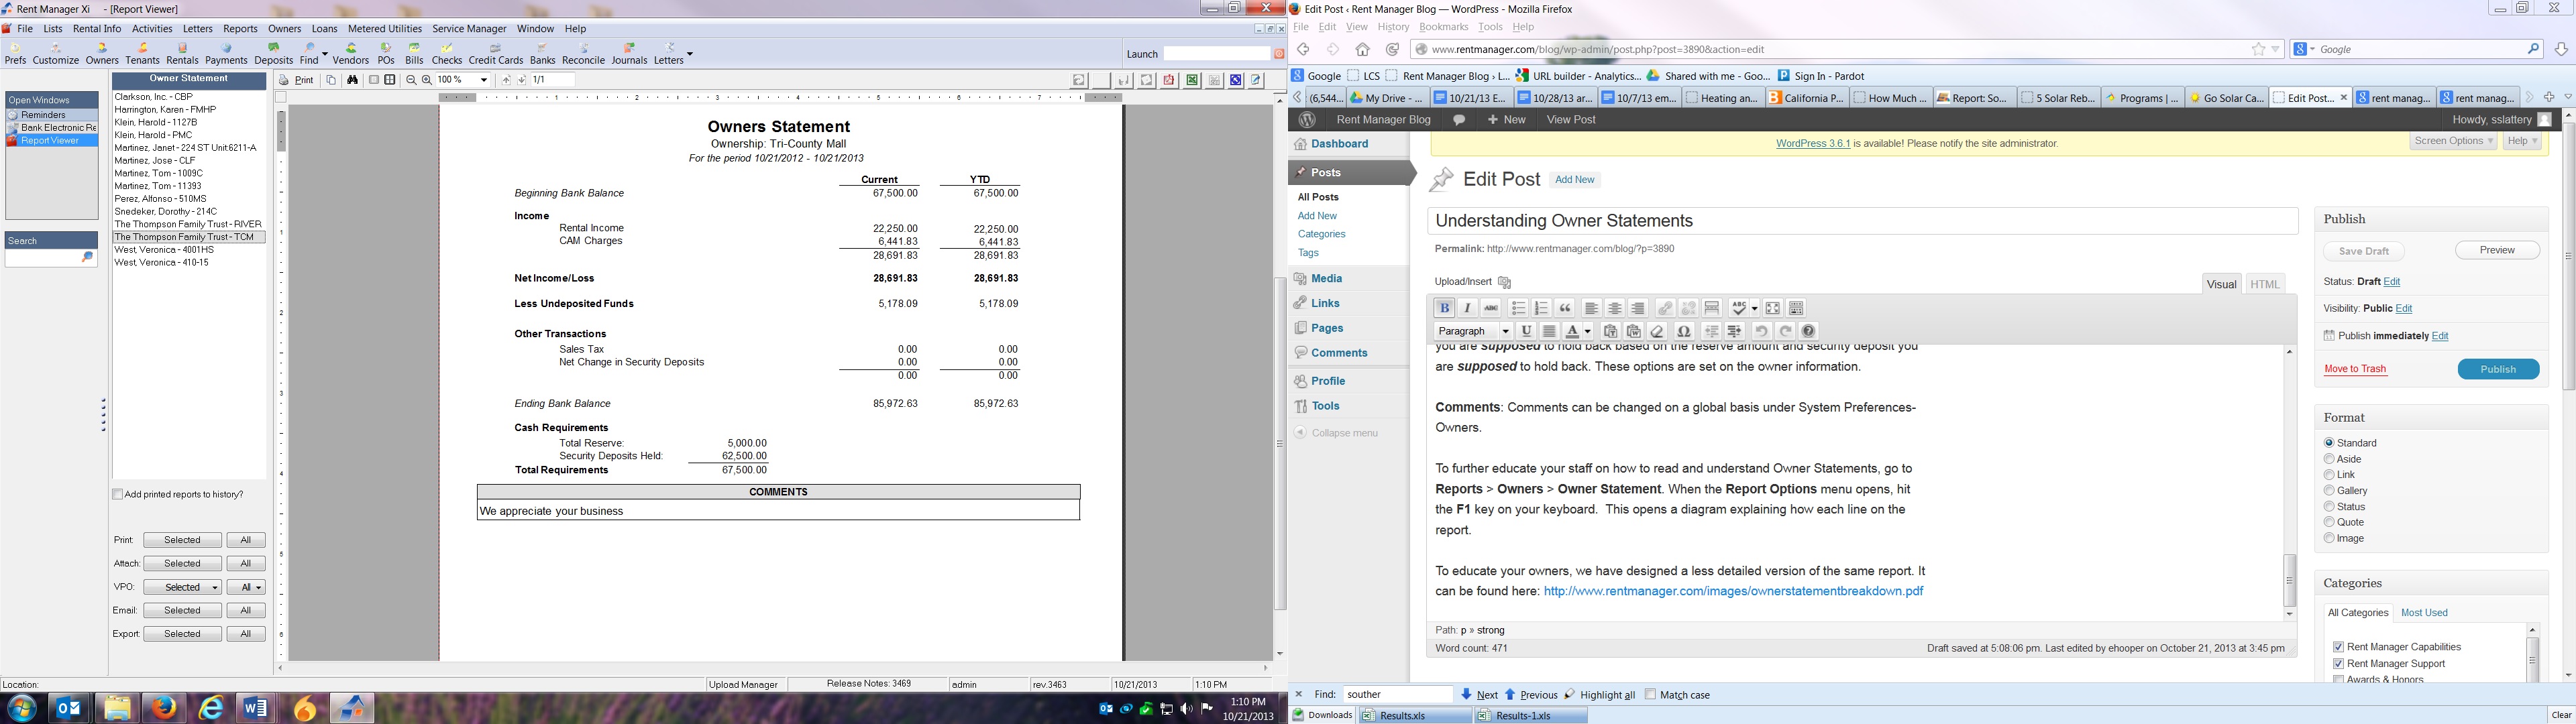Click the Preview button

[2497, 250]
